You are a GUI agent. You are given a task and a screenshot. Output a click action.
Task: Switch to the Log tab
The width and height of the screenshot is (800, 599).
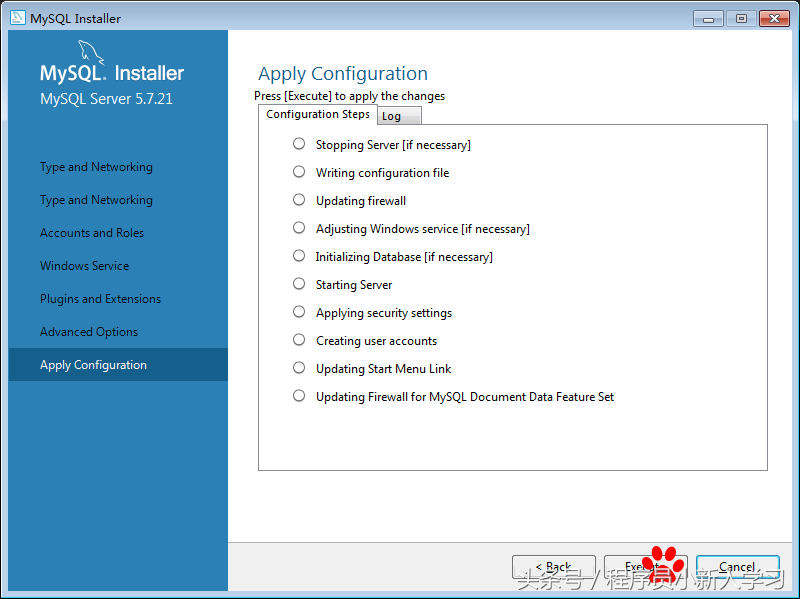(399, 116)
